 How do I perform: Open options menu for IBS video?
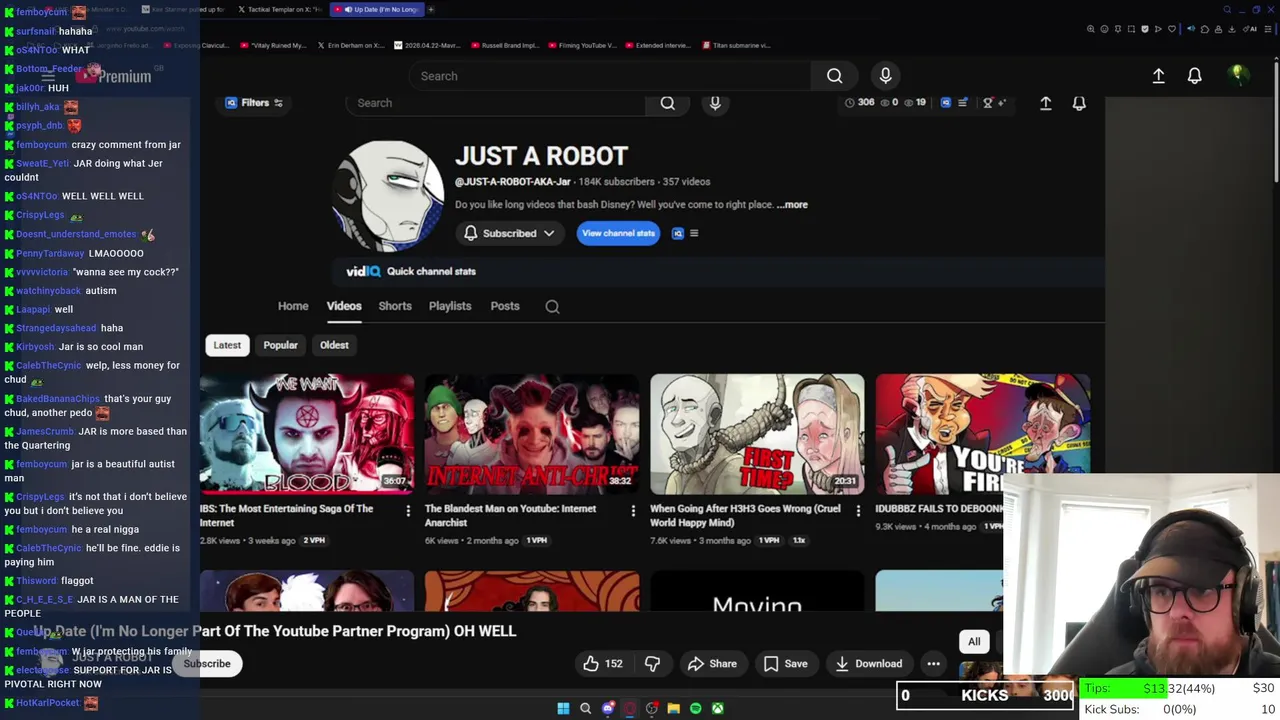tap(407, 511)
